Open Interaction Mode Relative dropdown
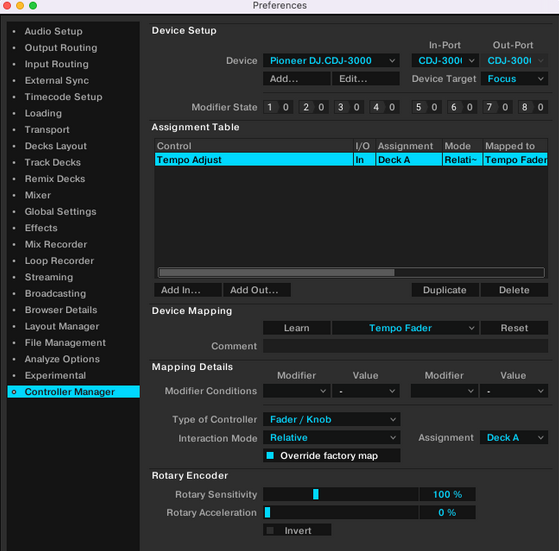 tap(332, 438)
